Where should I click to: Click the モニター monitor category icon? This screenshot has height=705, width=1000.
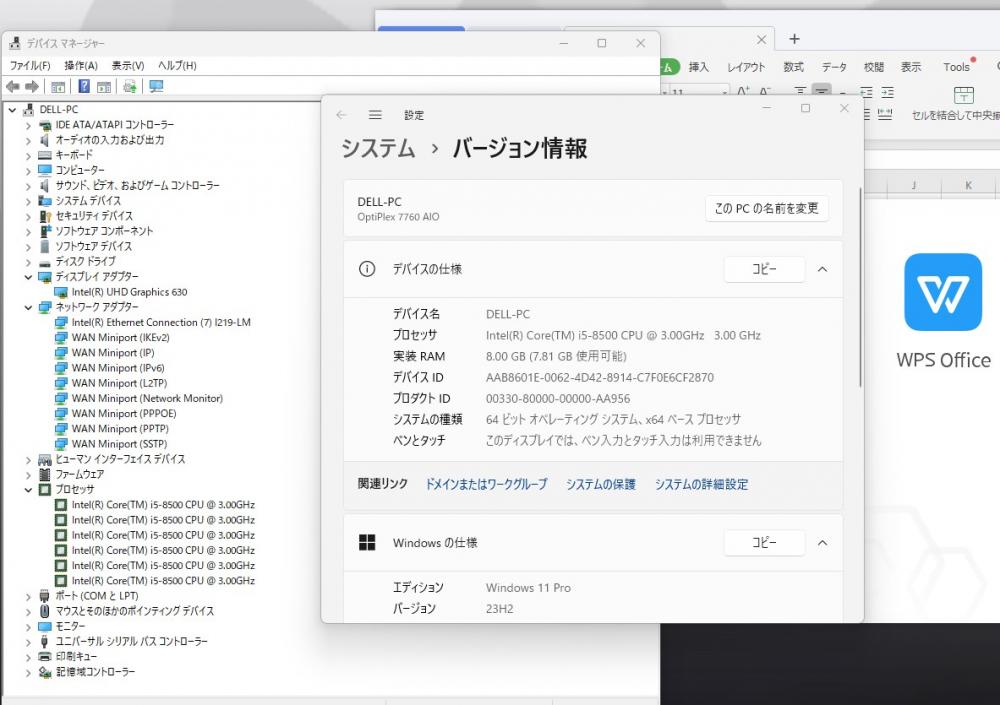pyautogui.click(x=45, y=627)
